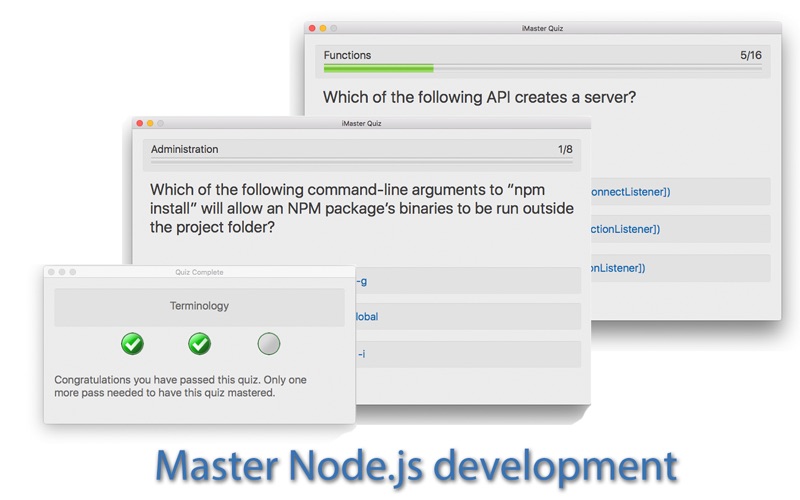Choose answer ending "ctionListener])" in Functions quiz

click(681, 229)
